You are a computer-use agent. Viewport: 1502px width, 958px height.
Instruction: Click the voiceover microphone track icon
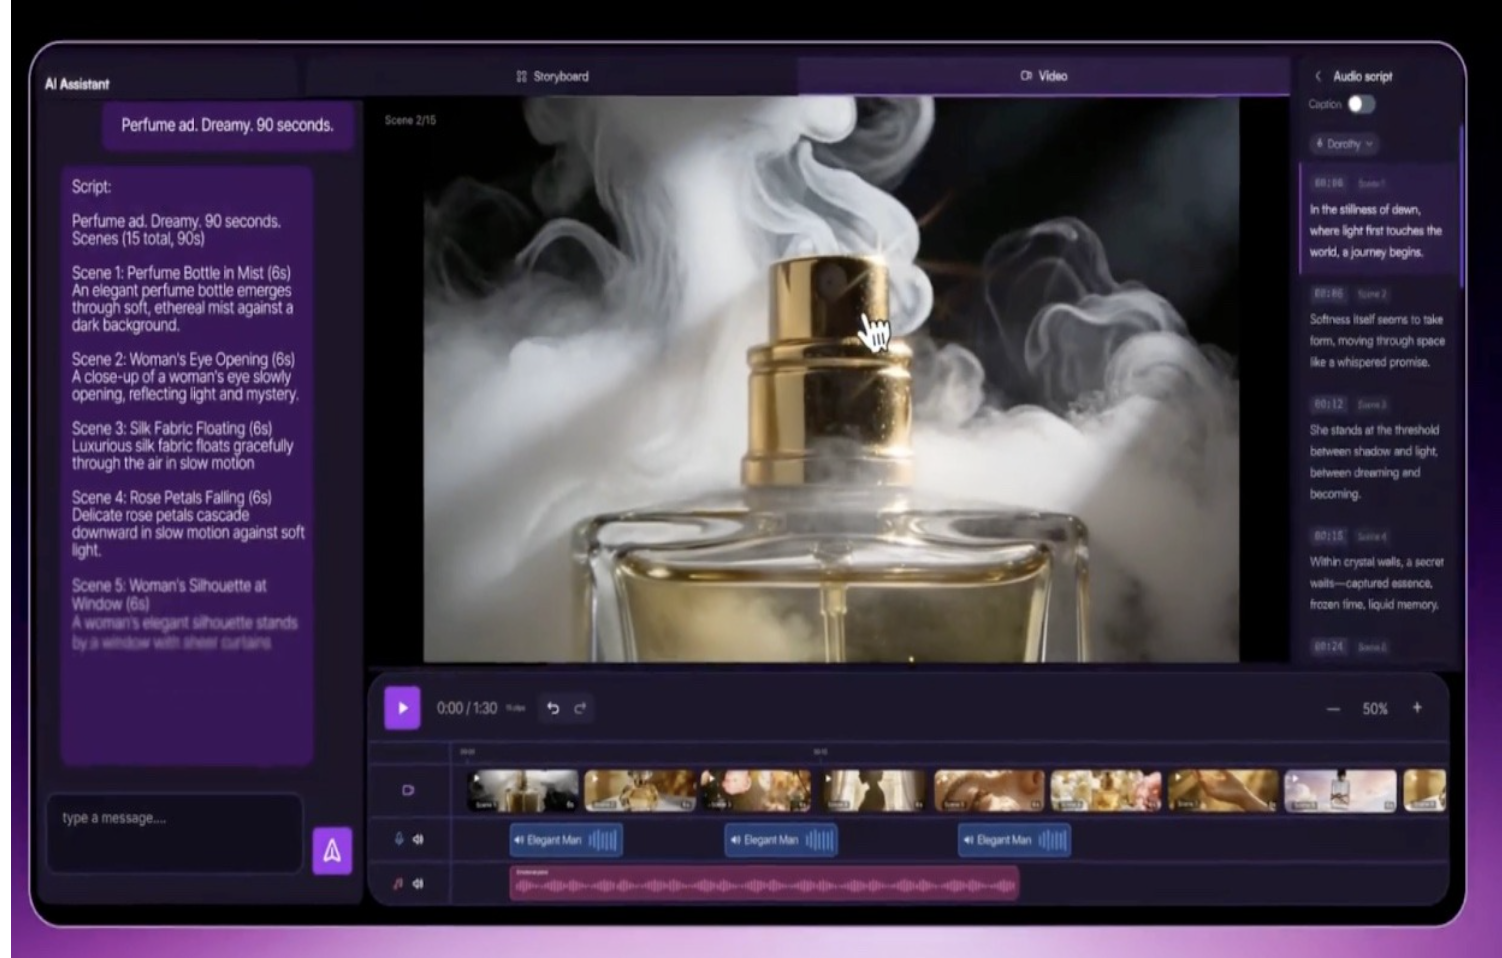(398, 839)
